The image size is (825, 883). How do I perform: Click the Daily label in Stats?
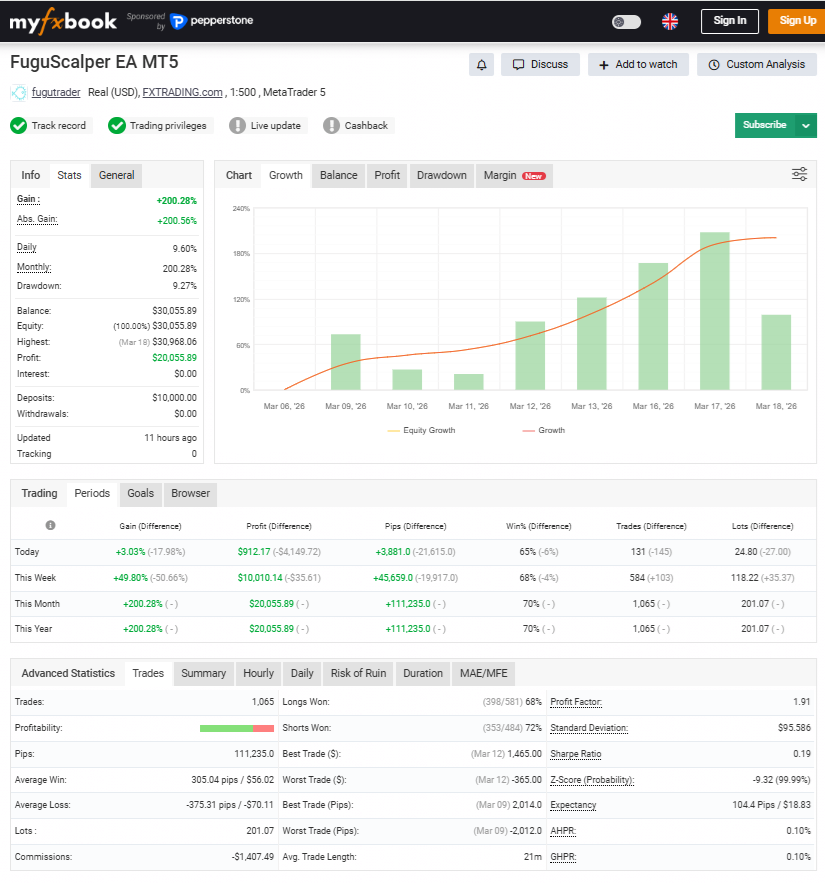[26, 247]
